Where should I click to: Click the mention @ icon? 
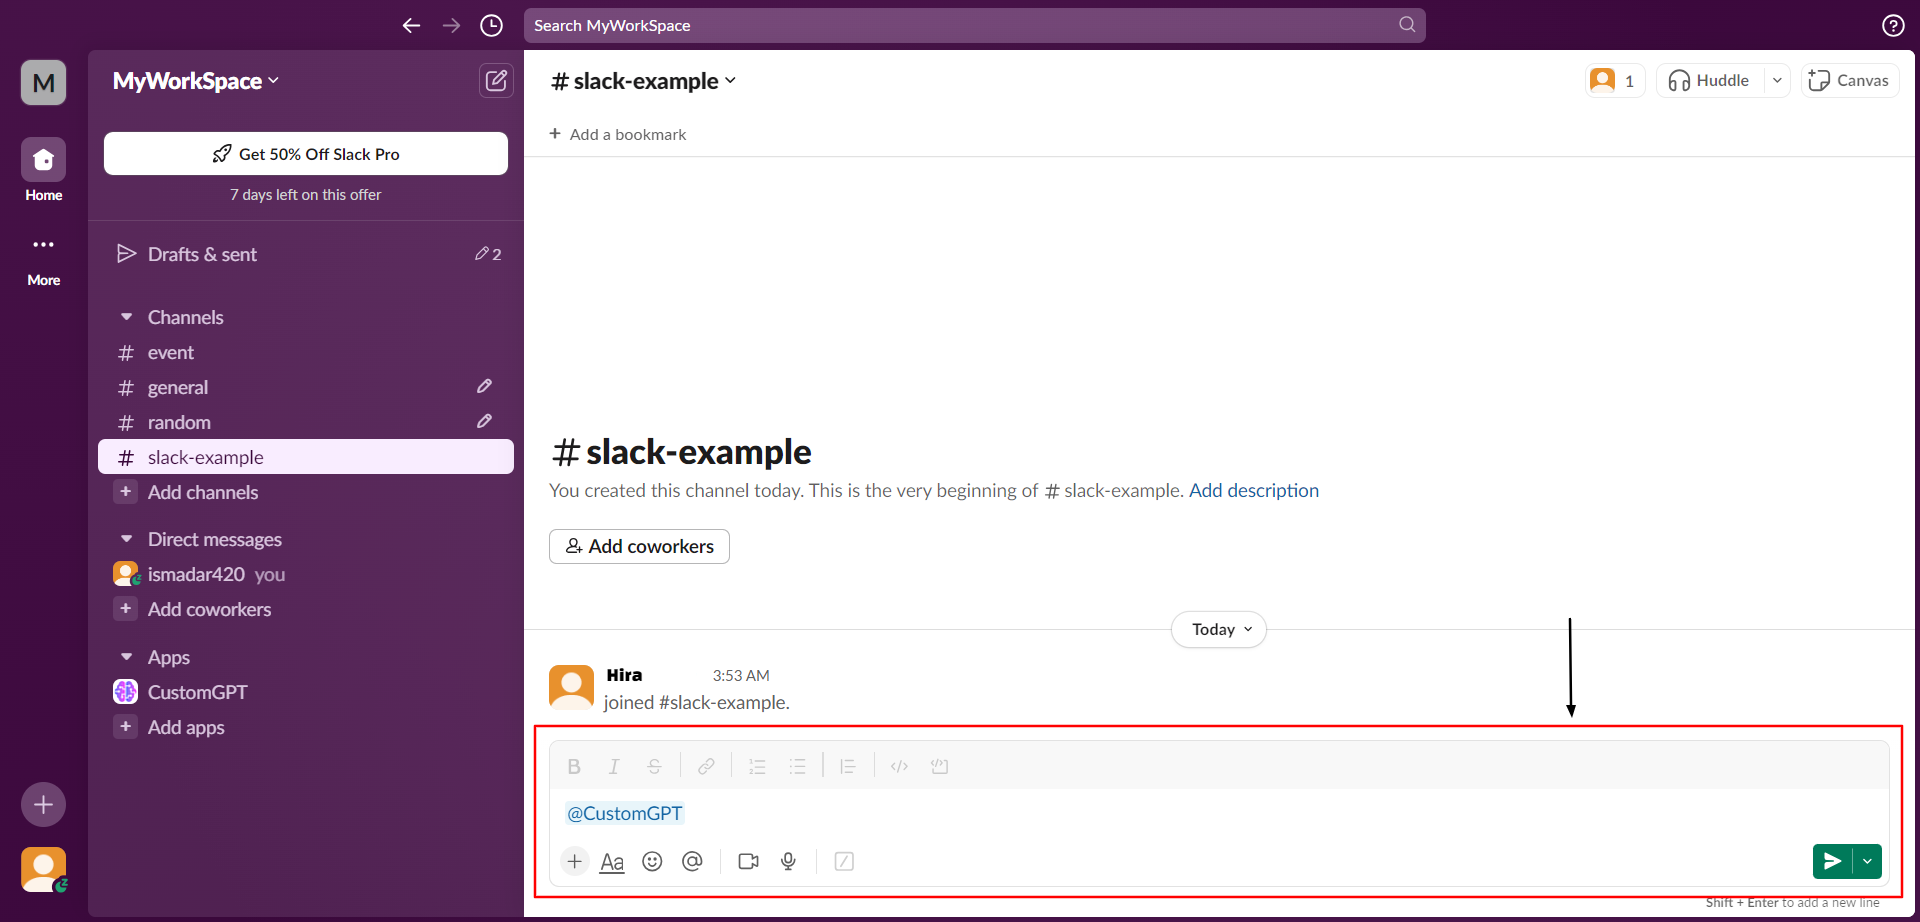692,861
